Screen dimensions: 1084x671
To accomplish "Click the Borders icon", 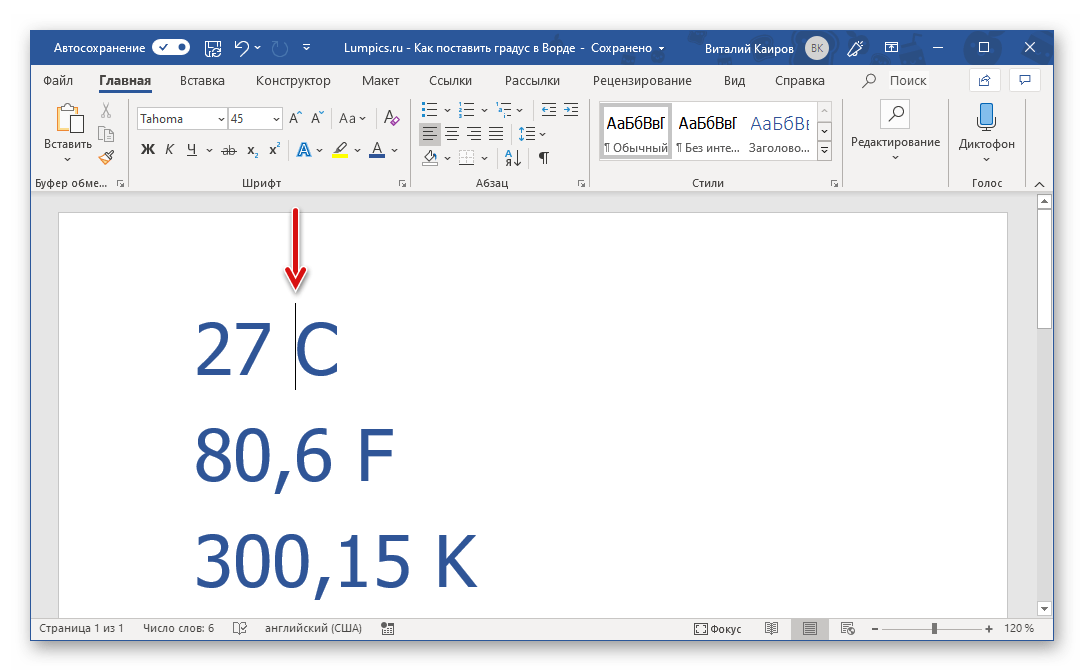I will point(467,158).
